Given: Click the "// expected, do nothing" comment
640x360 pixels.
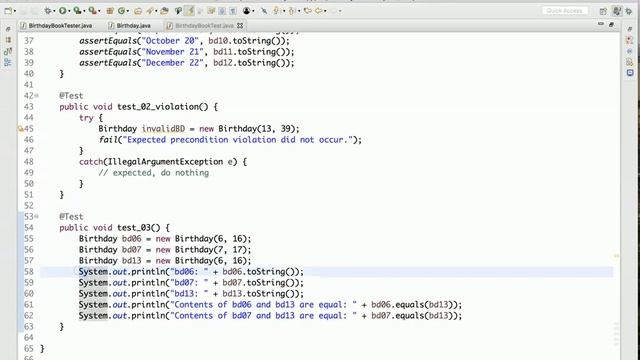Looking at the screenshot, I should (153, 173).
